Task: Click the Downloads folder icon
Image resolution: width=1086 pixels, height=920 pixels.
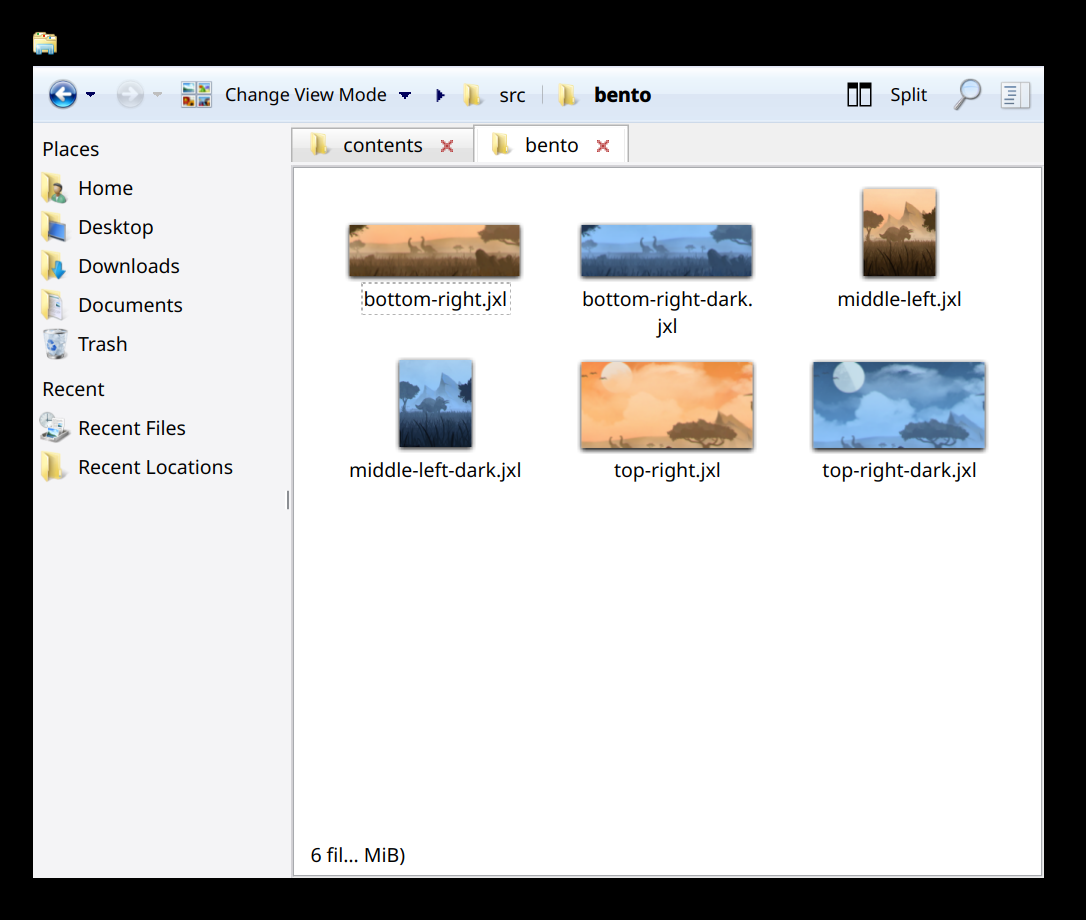Action: [x=54, y=266]
